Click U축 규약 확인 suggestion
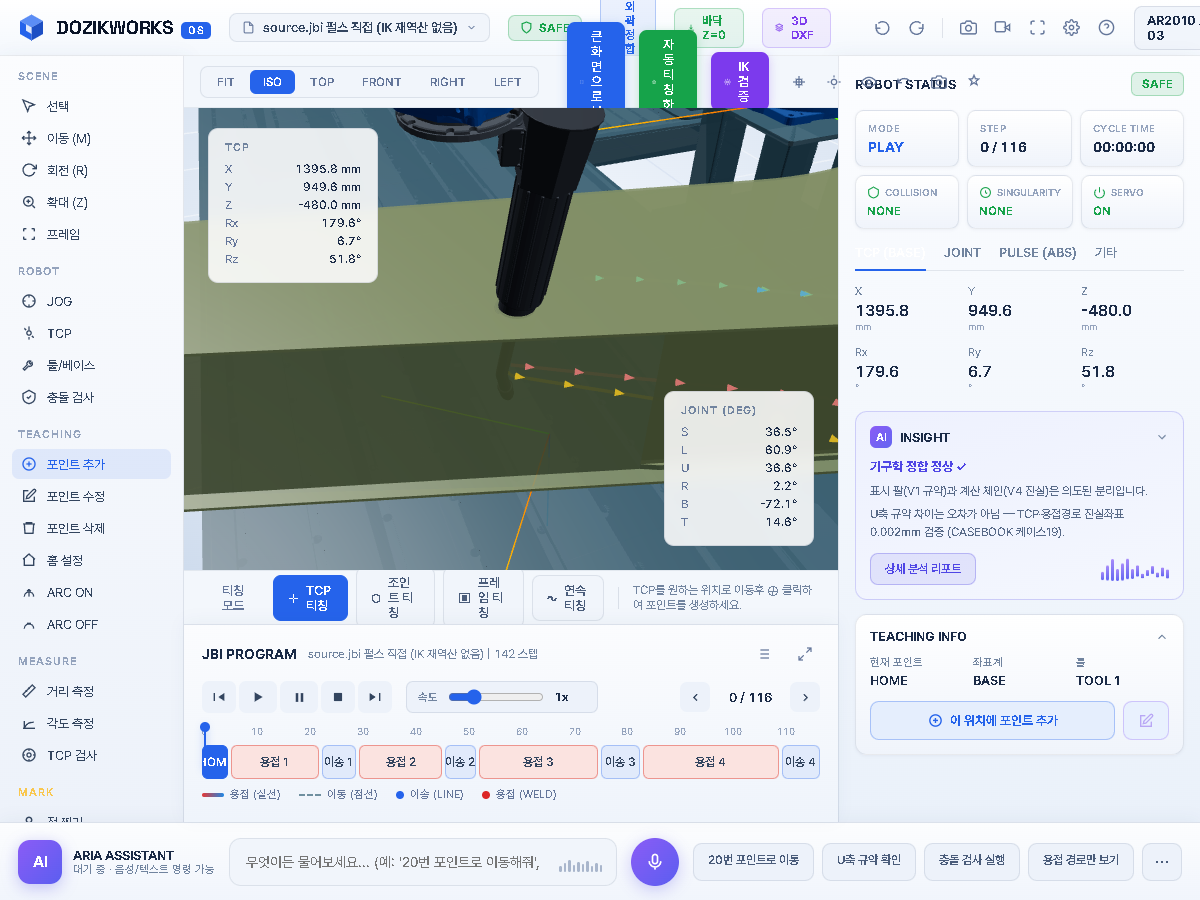The height and width of the screenshot is (900, 1200). [x=869, y=861]
